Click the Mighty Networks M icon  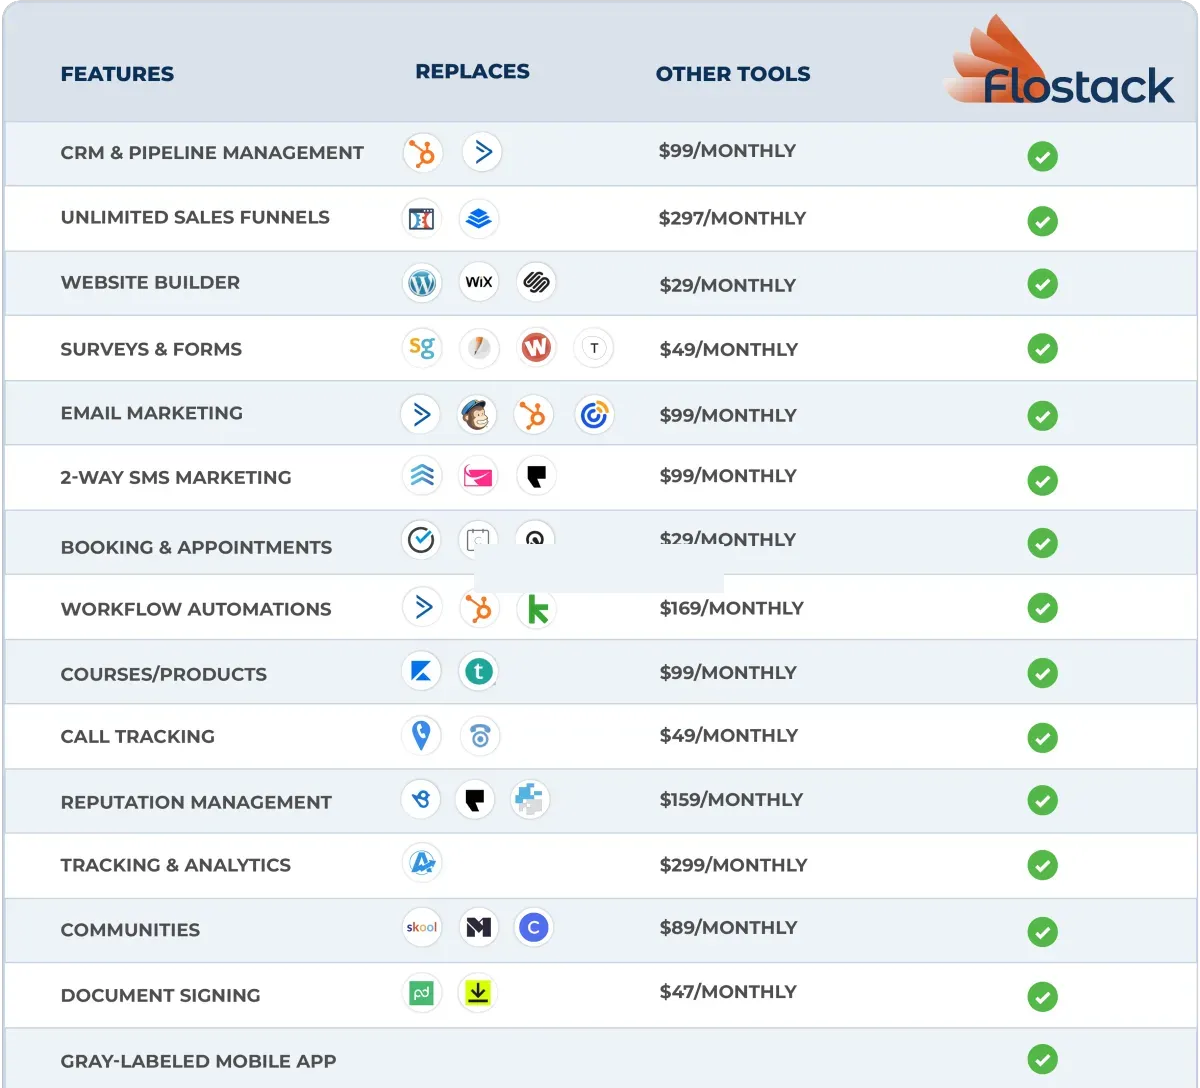pos(478,927)
